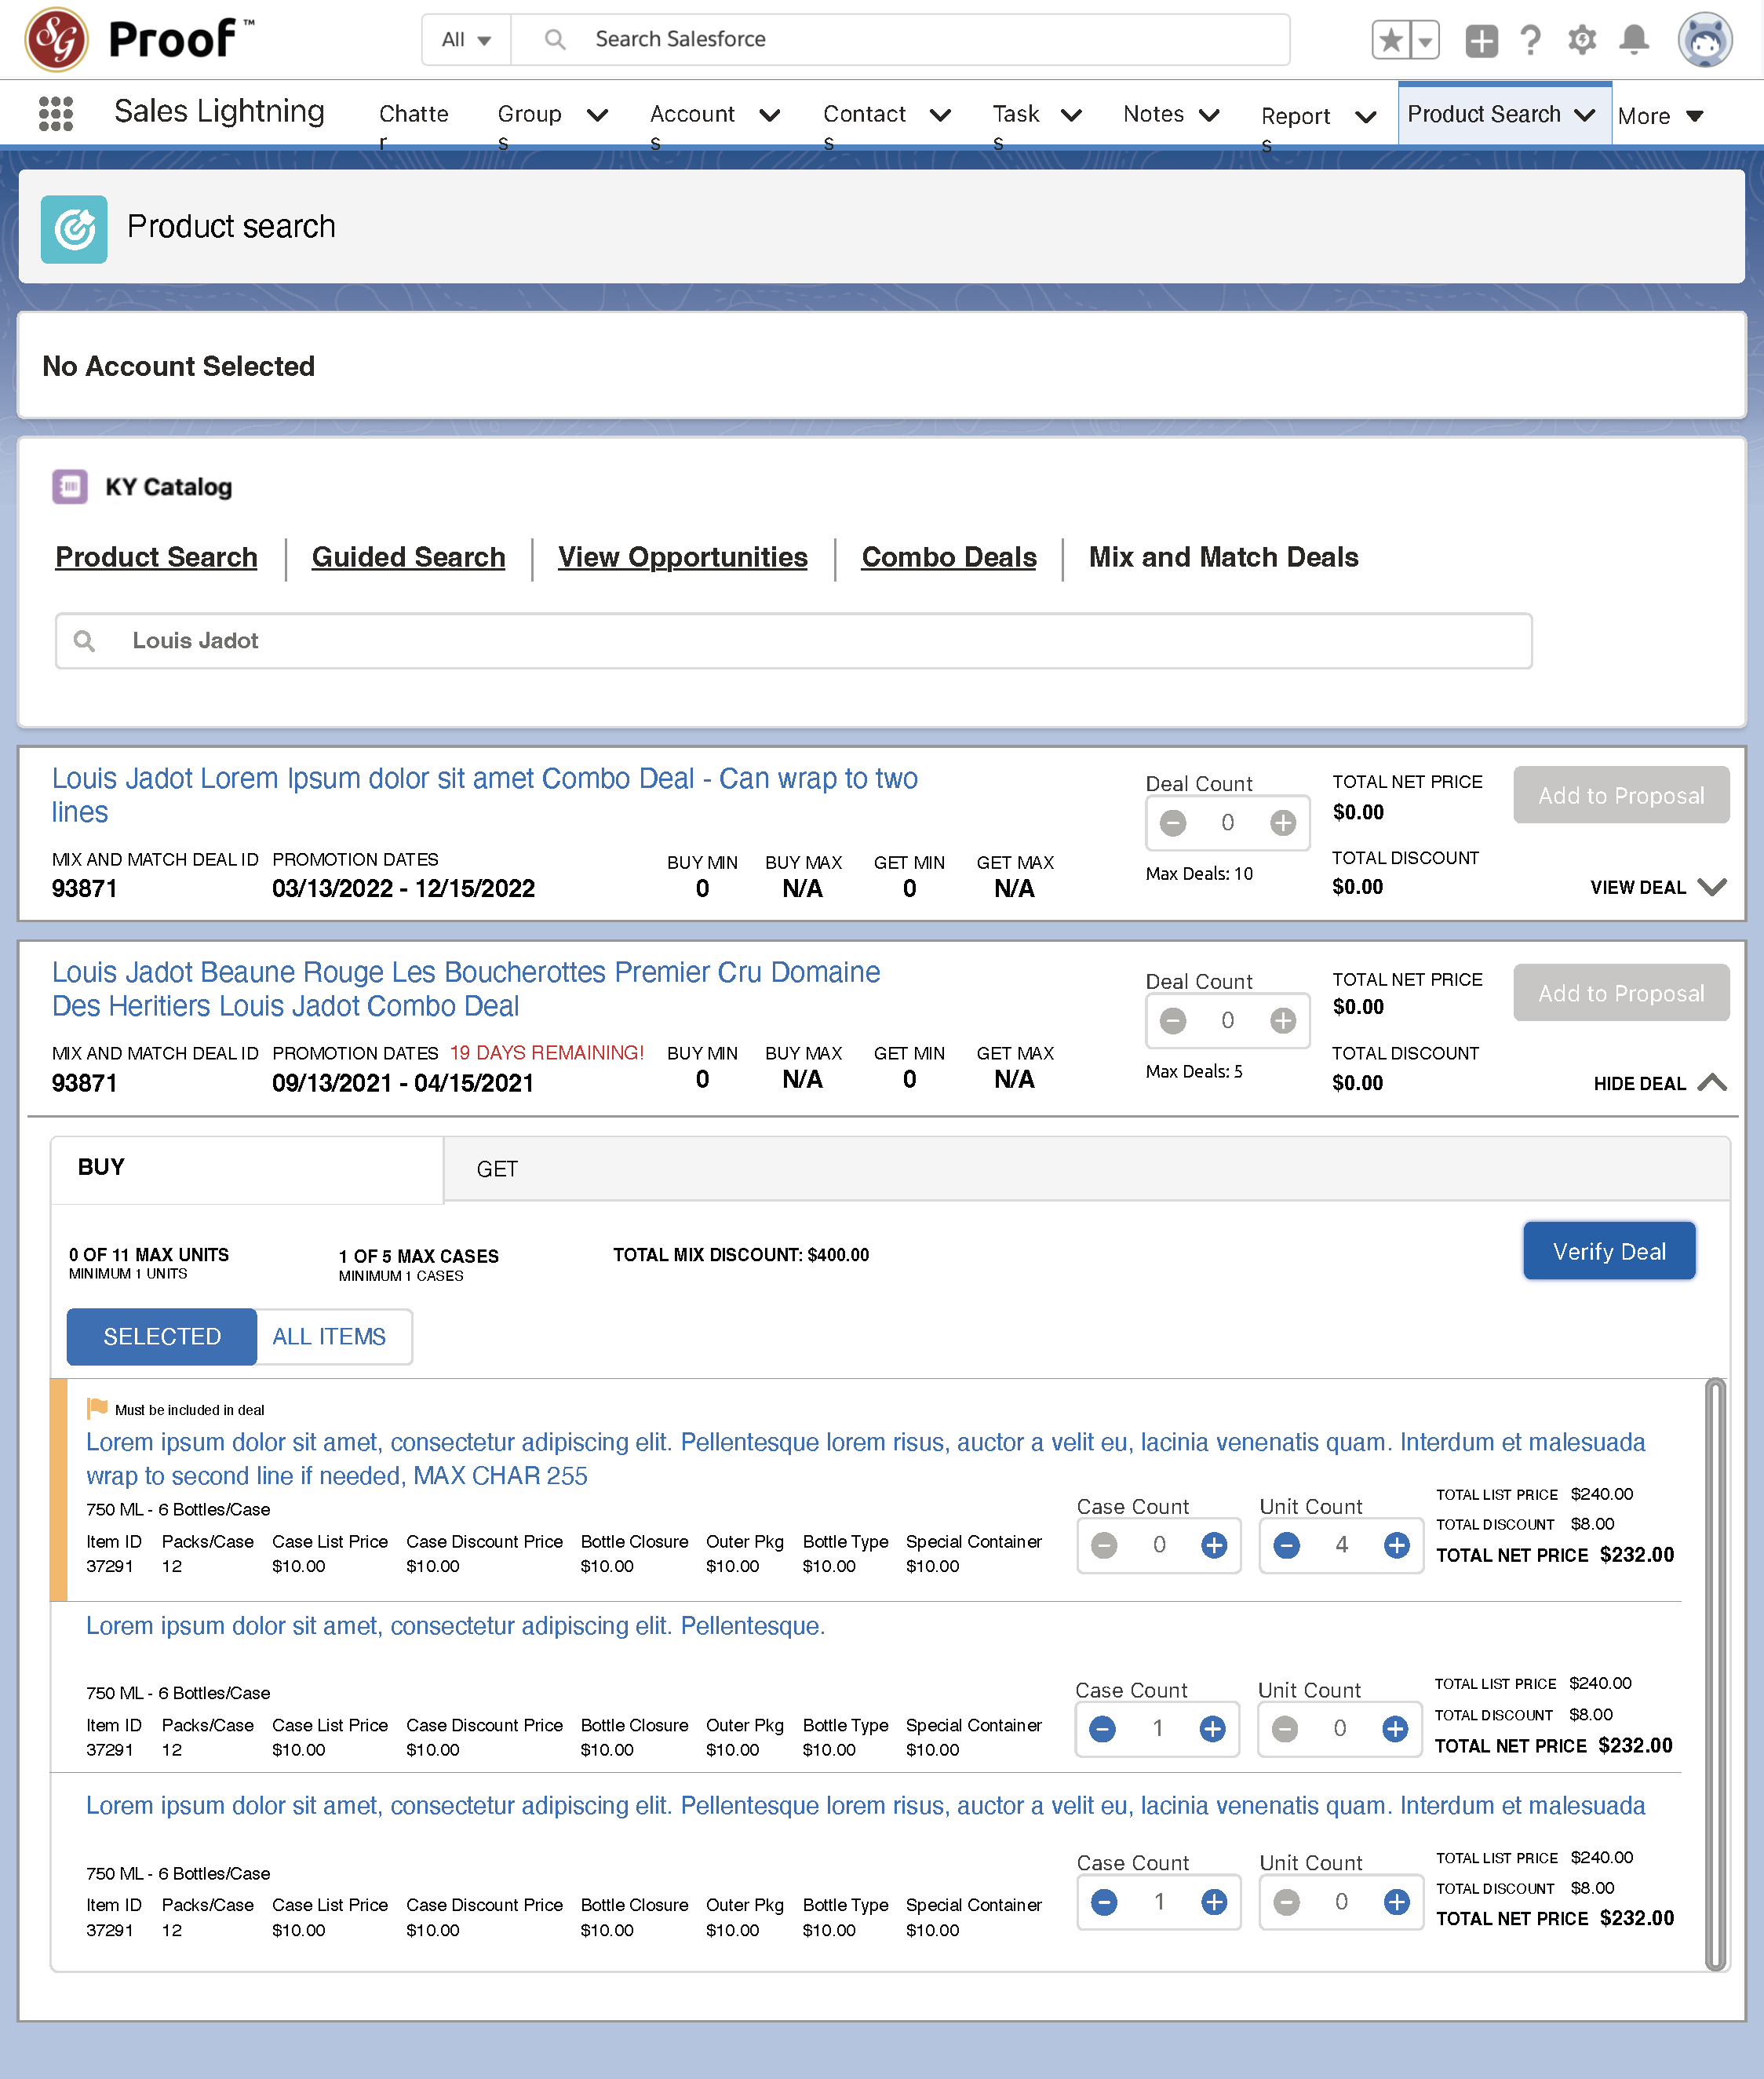Click the Louis Jadot catalog search field
This screenshot has width=1764, height=2079.
793,641
